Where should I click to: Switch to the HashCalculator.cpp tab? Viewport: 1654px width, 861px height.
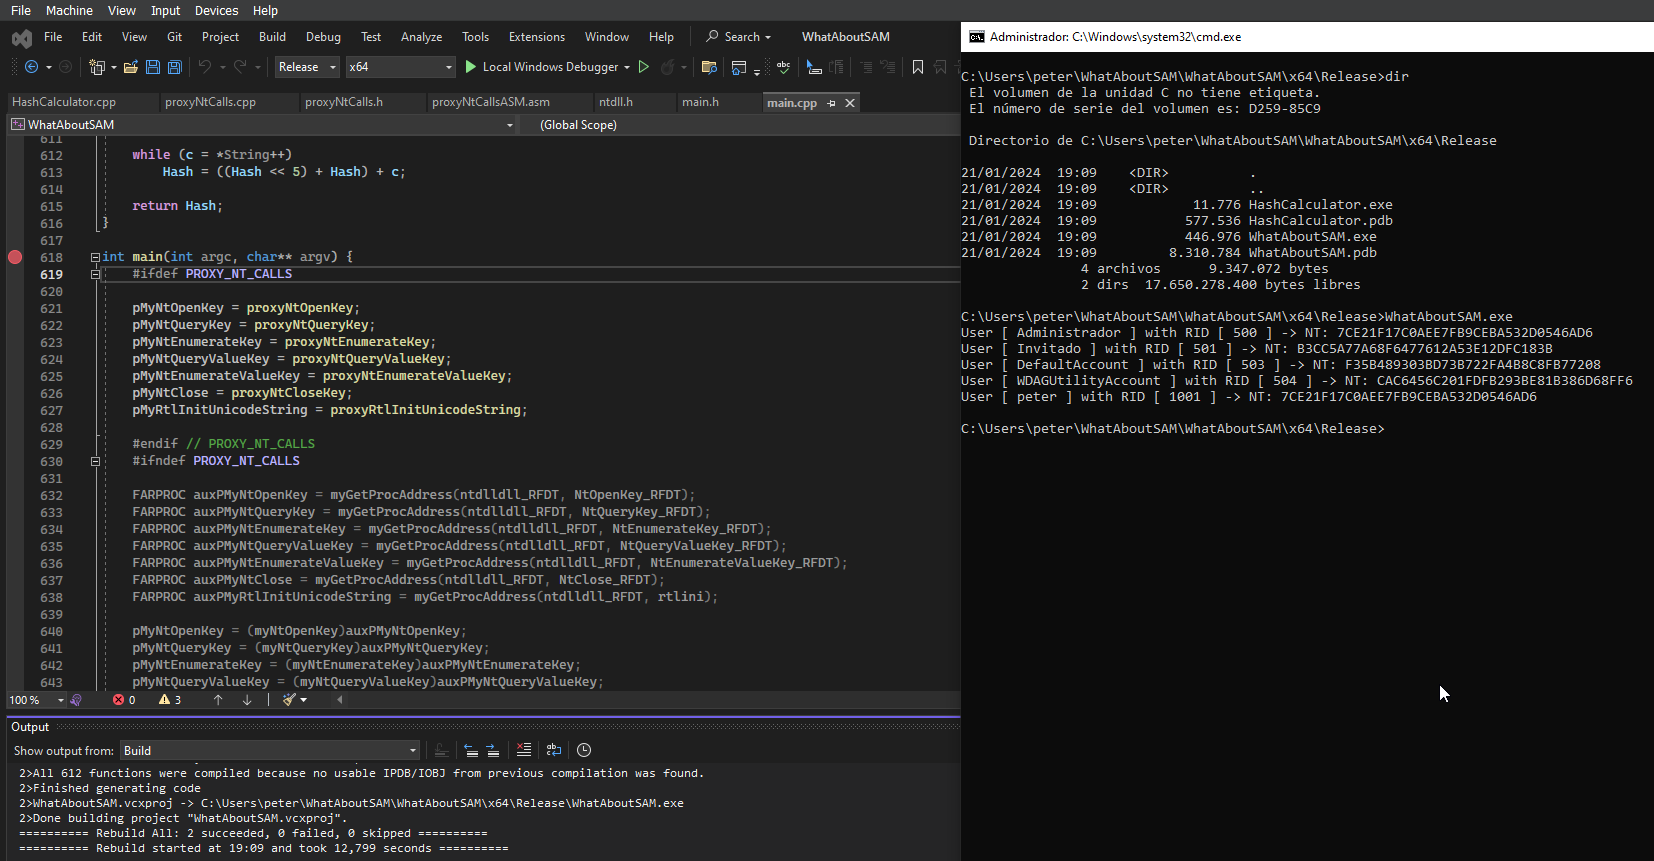click(64, 102)
